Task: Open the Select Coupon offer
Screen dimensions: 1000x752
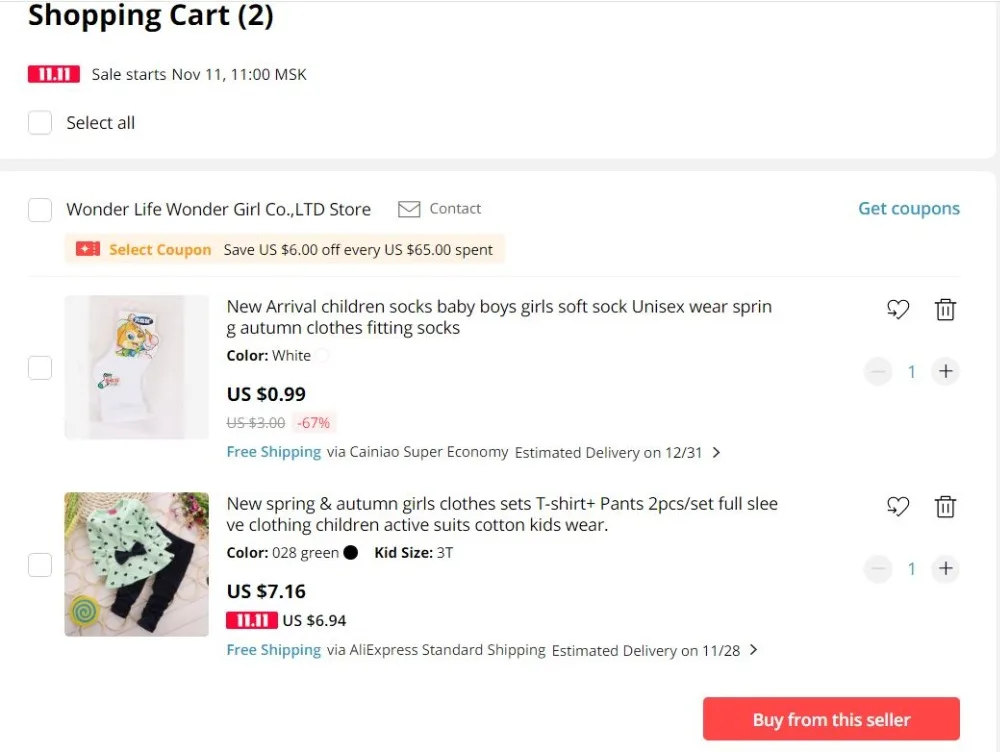Action: click(x=160, y=249)
